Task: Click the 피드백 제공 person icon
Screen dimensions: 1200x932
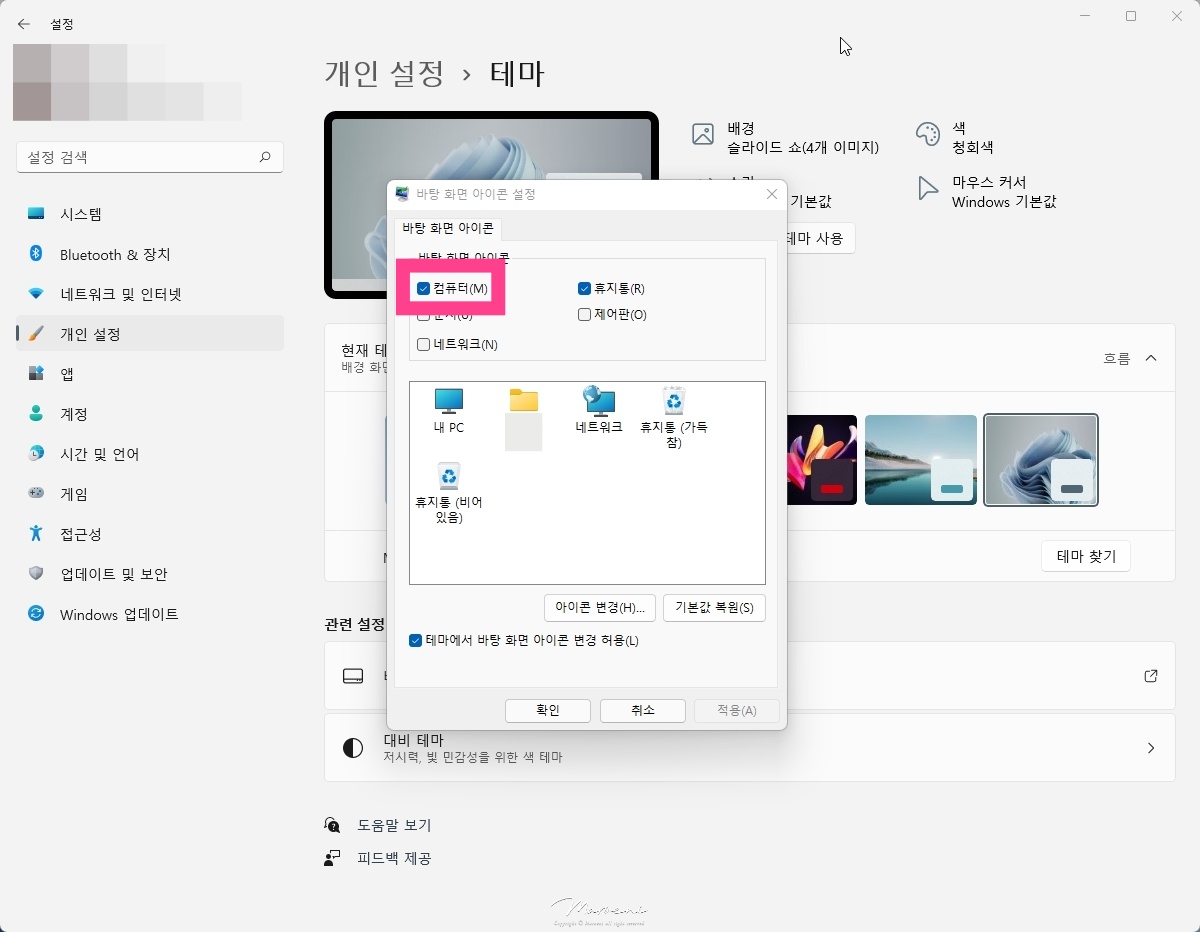Action: (333, 858)
